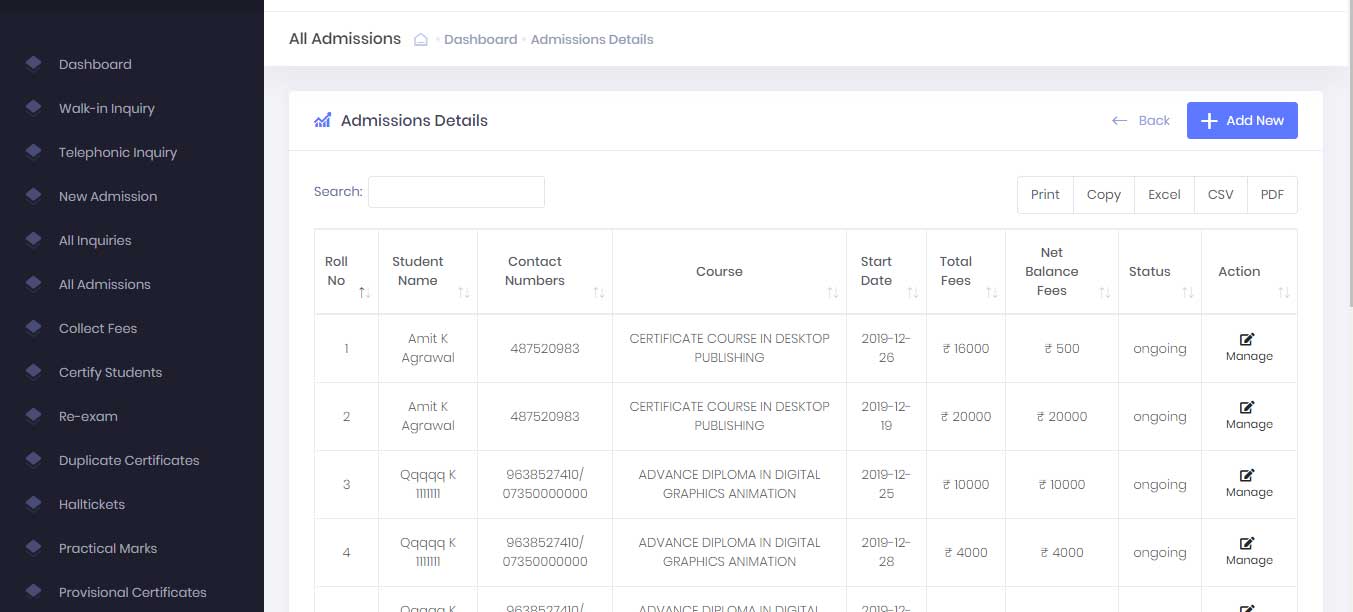This screenshot has height=612, width=1353.
Task: Click the diamond icon beside Dashboard
Action: (33, 64)
